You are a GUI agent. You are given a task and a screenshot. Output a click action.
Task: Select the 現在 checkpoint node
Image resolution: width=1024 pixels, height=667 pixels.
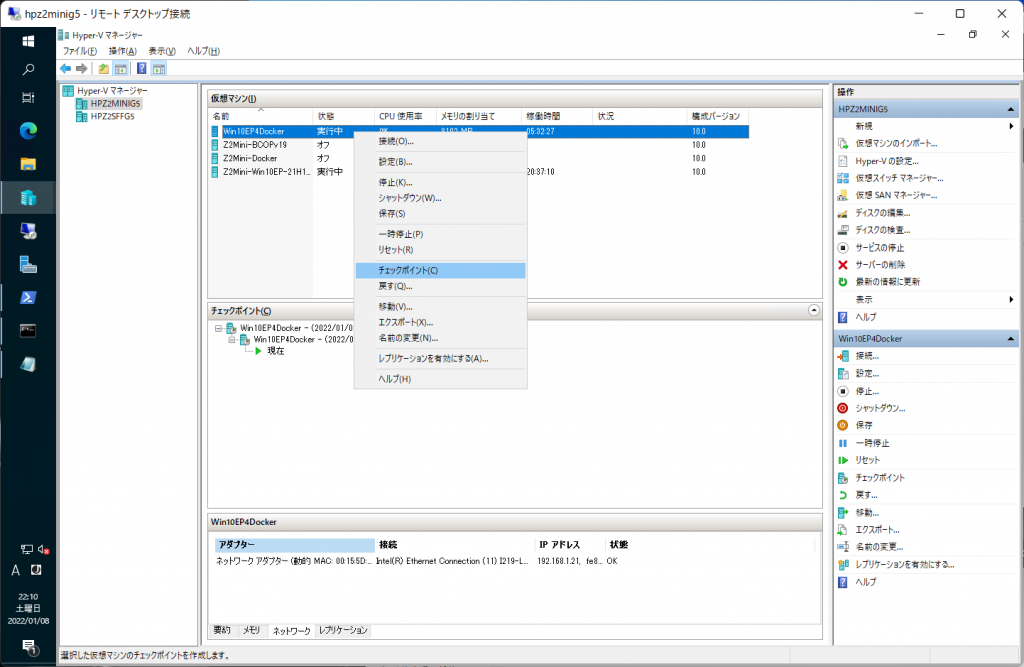[276, 351]
